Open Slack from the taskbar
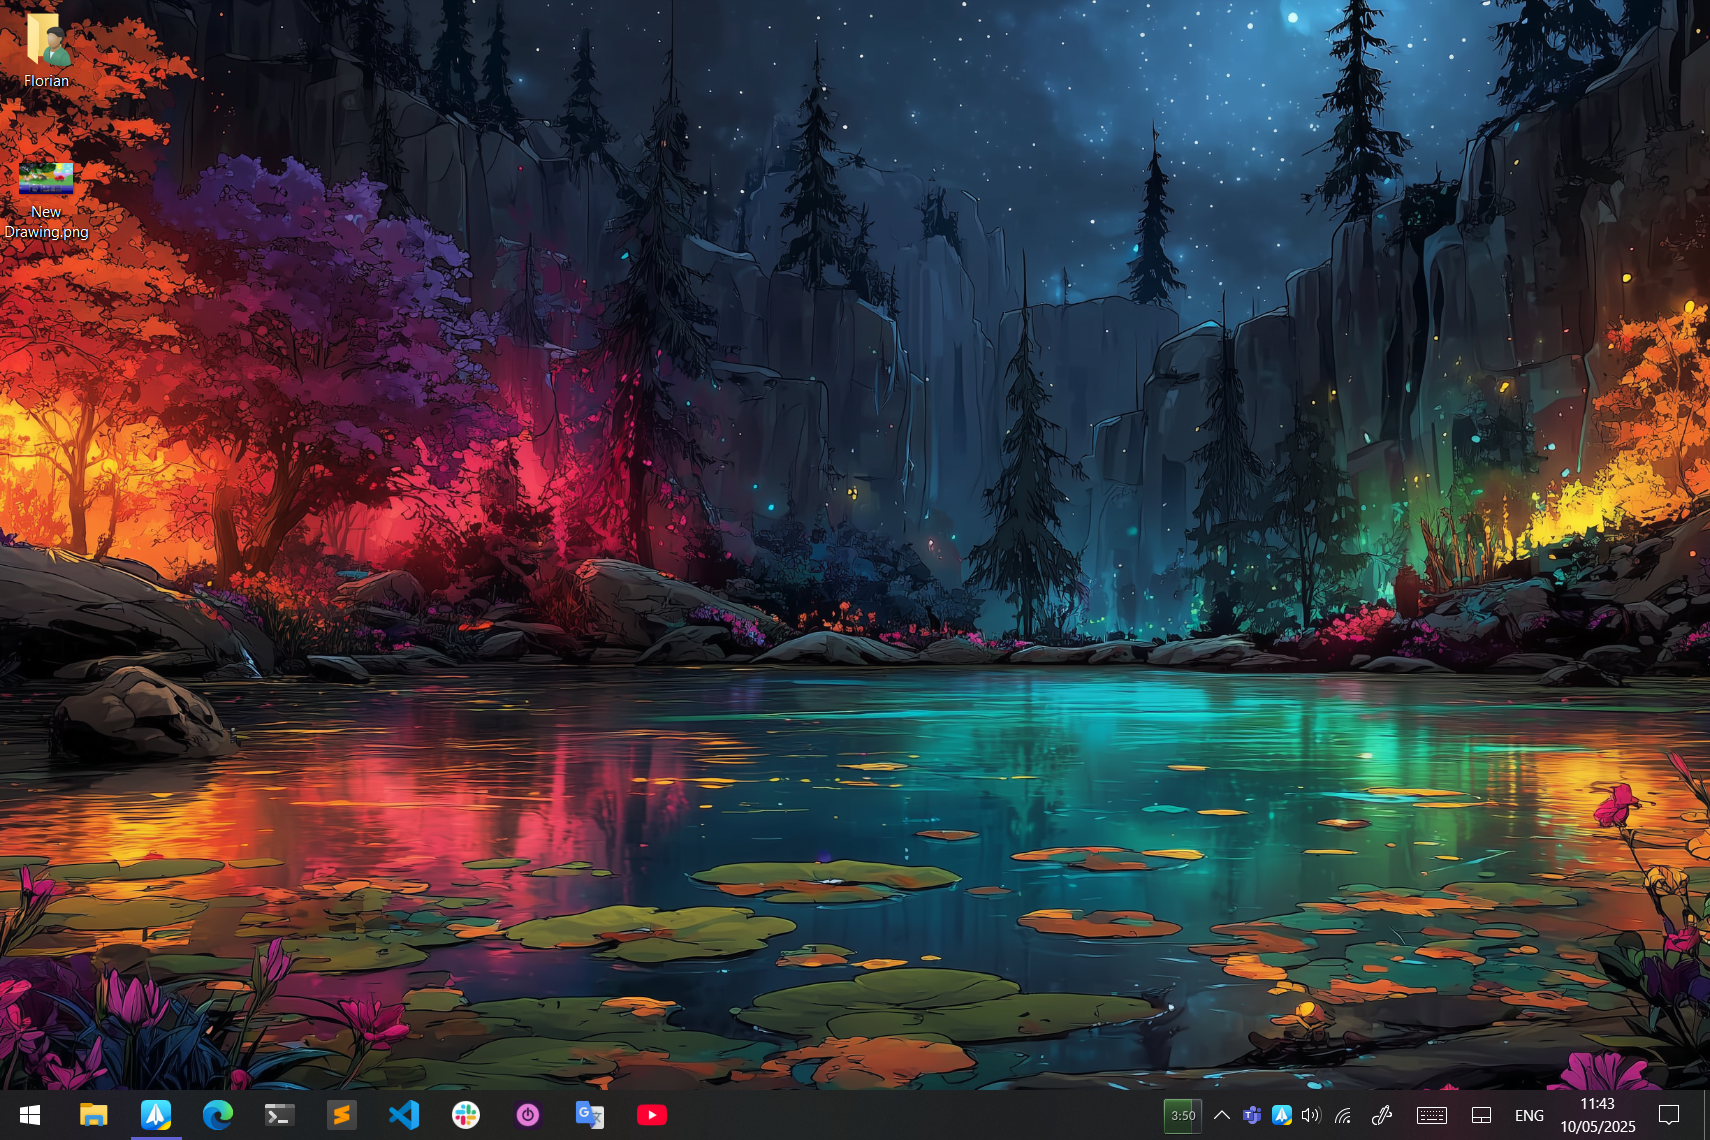 (x=466, y=1115)
